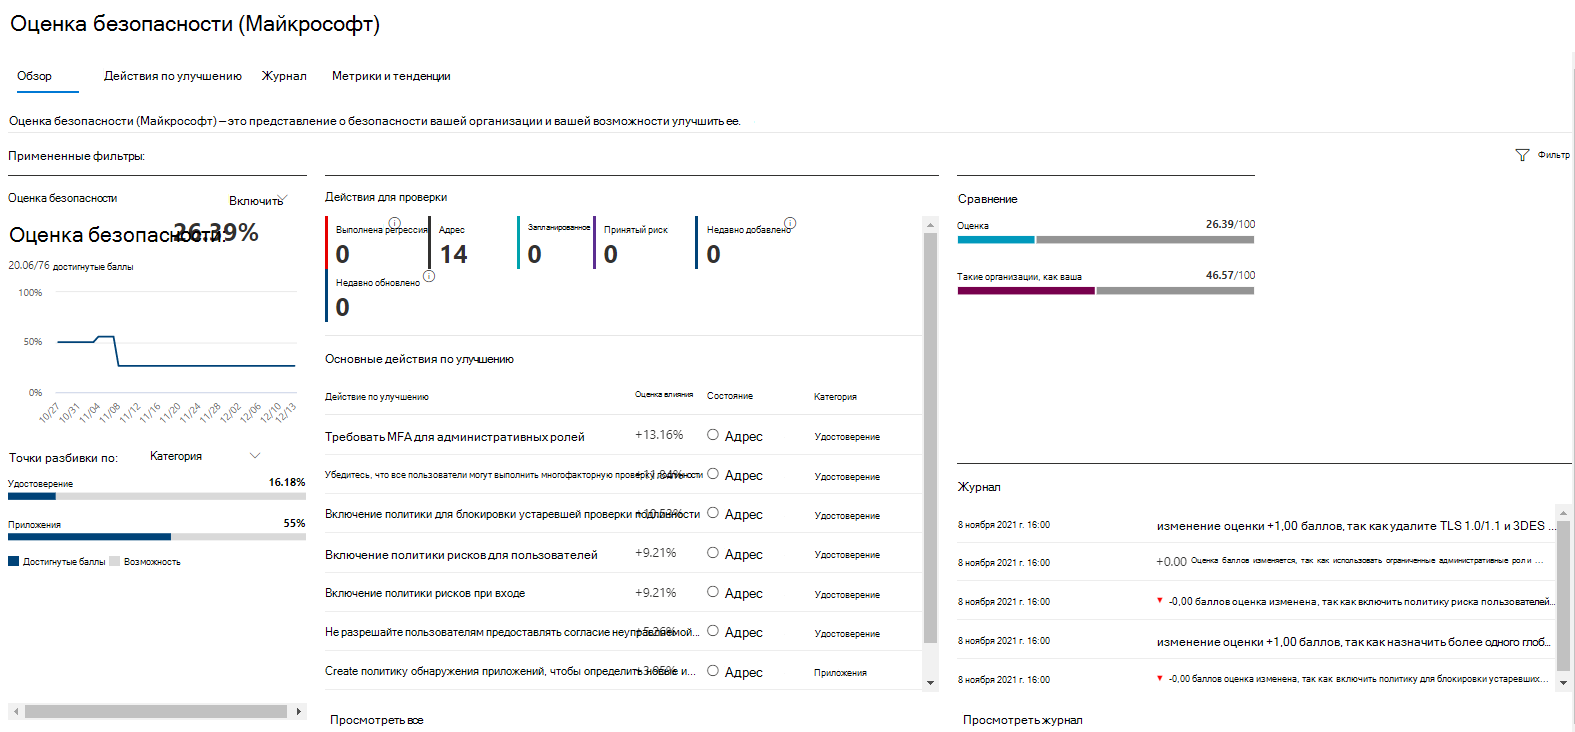Open Включение политики рисков при входе
Viewport: 1575px width, 732px height.
pos(425,593)
